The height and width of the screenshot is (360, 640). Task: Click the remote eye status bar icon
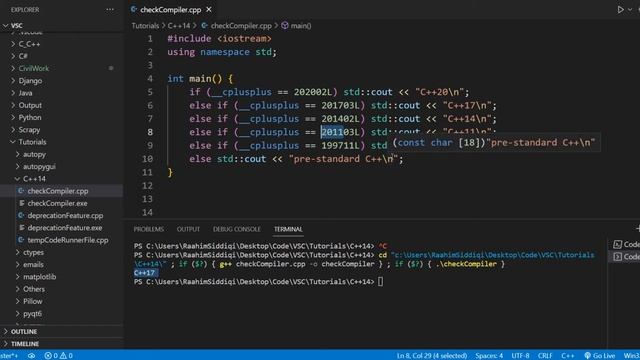point(31,356)
